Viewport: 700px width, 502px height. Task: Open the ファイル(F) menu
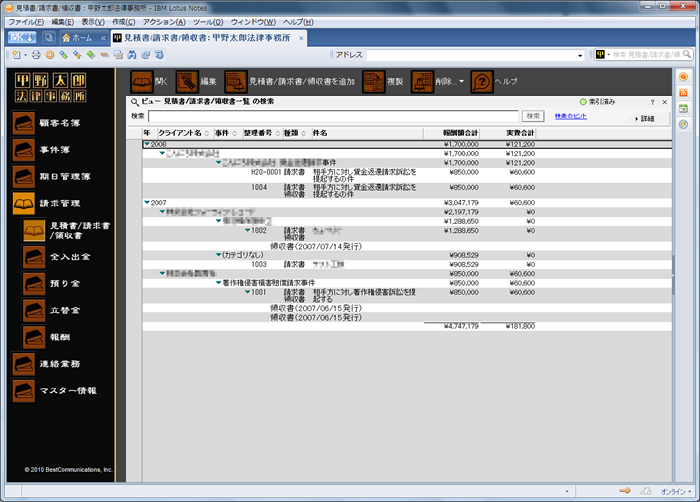[x=26, y=22]
